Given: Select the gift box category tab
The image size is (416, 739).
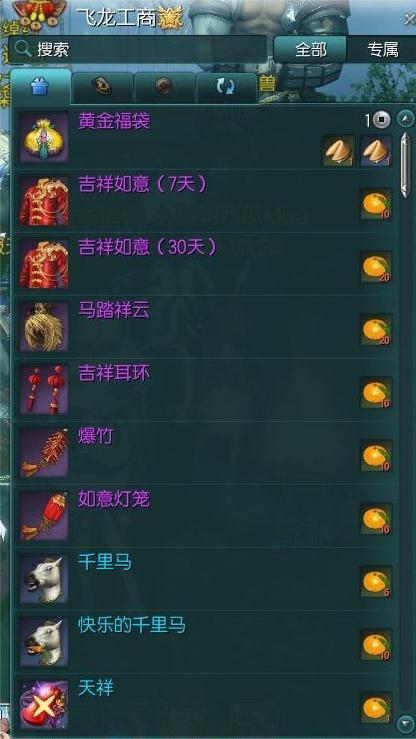Looking at the screenshot, I should click(41, 87).
